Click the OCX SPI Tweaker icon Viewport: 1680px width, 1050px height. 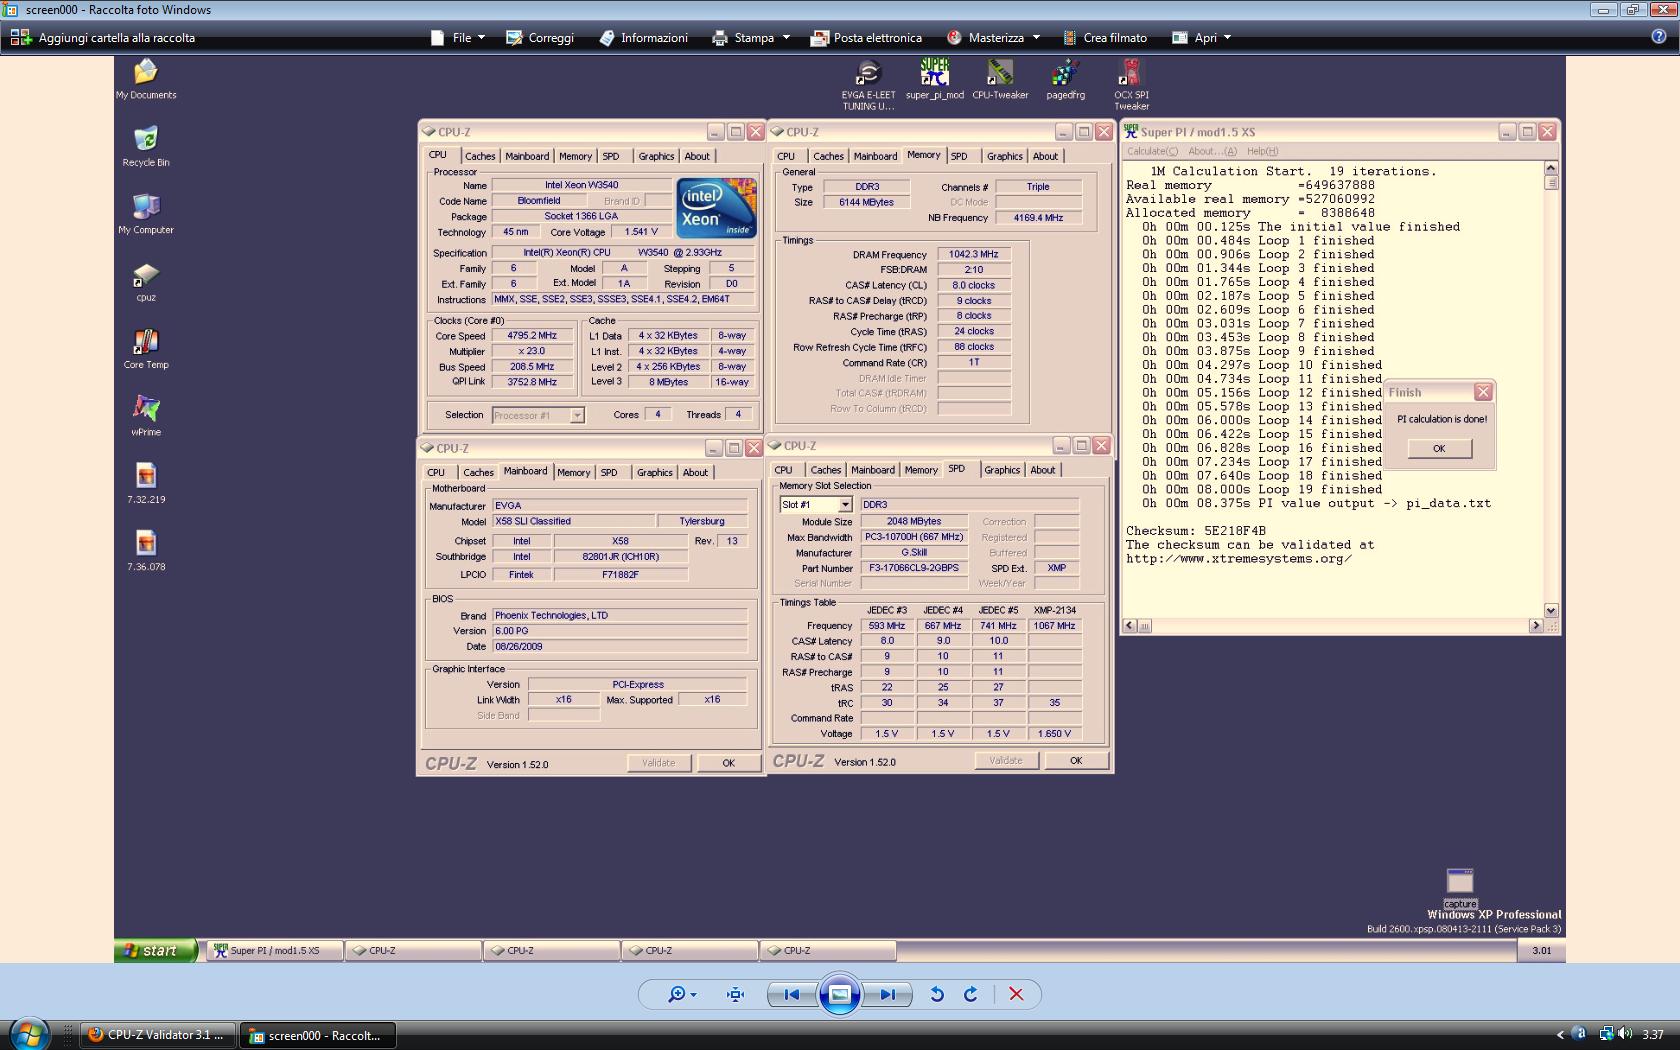[x=1131, y=85]
